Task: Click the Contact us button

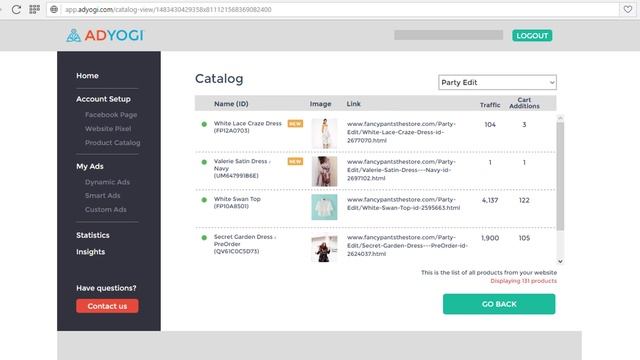Action: pyautogui.click(x=107, y=306)
